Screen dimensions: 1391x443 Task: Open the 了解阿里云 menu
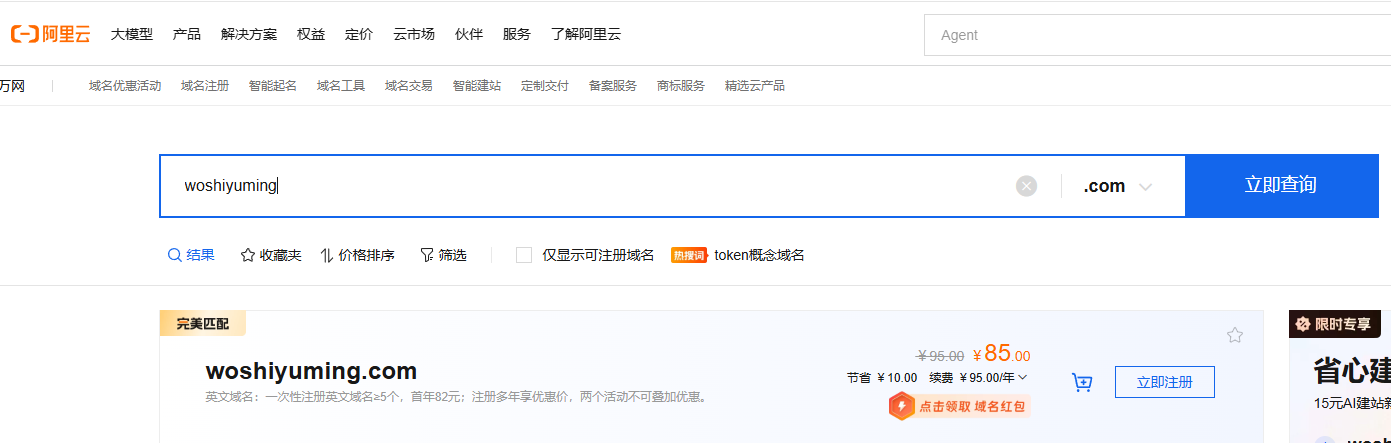[586, 34]
